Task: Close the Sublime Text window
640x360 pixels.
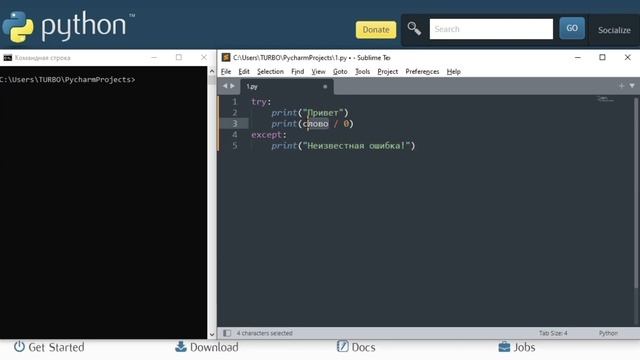Action: 627,58
